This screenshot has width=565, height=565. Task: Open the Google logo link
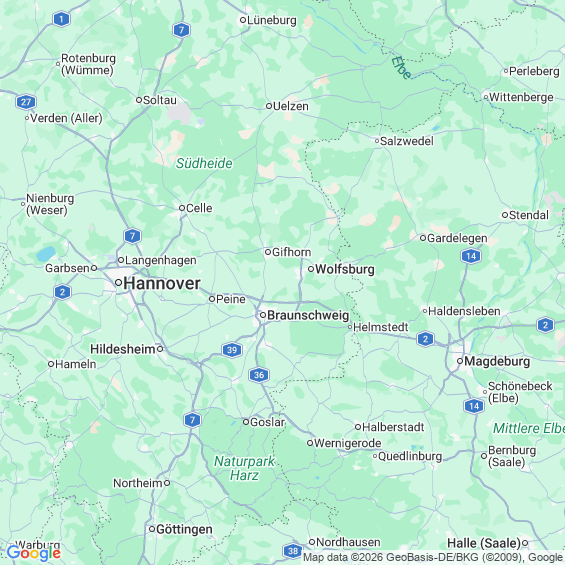pos(34,553)
